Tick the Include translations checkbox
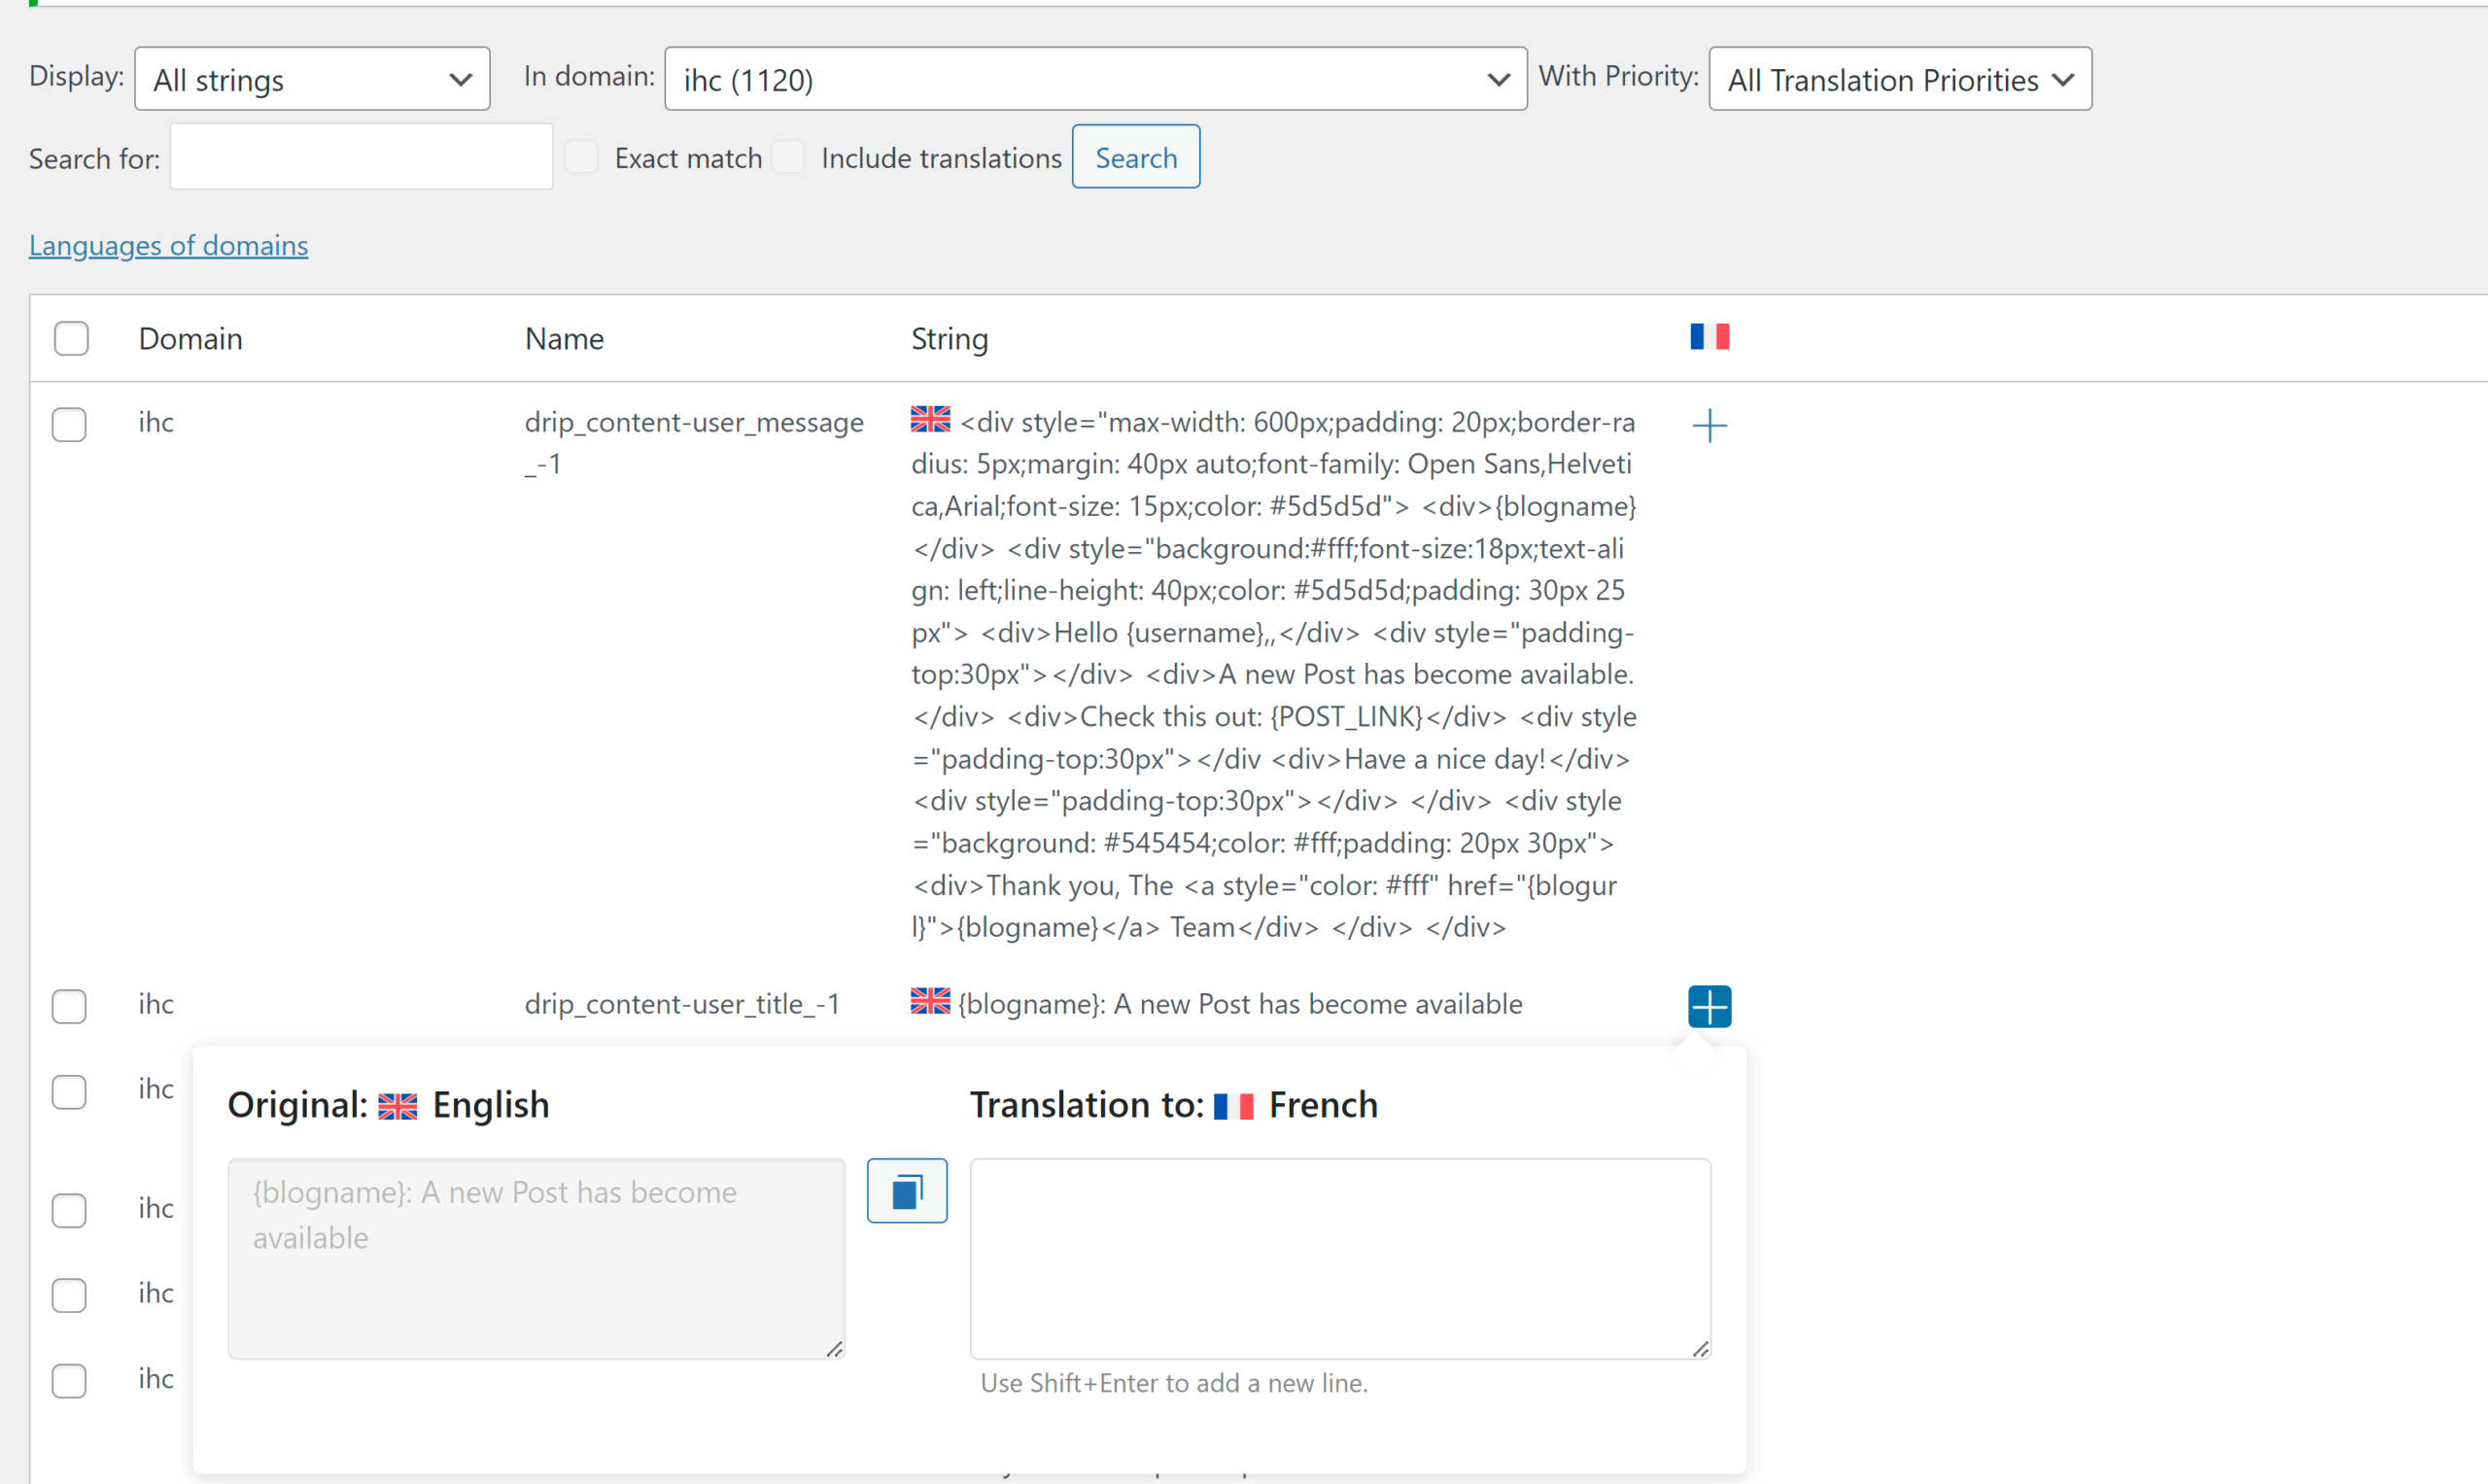This screenshot has height=1484, width=2488. (788, 157)
